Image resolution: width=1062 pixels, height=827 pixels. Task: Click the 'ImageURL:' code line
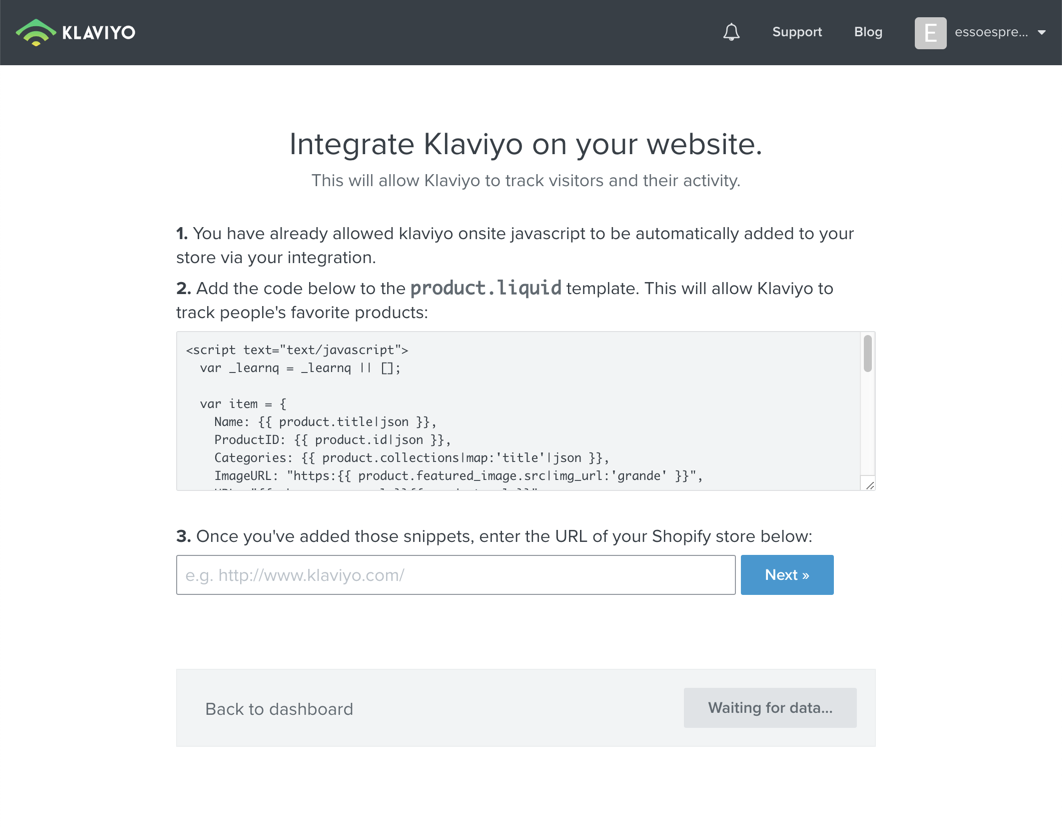[x=459, y=475]
